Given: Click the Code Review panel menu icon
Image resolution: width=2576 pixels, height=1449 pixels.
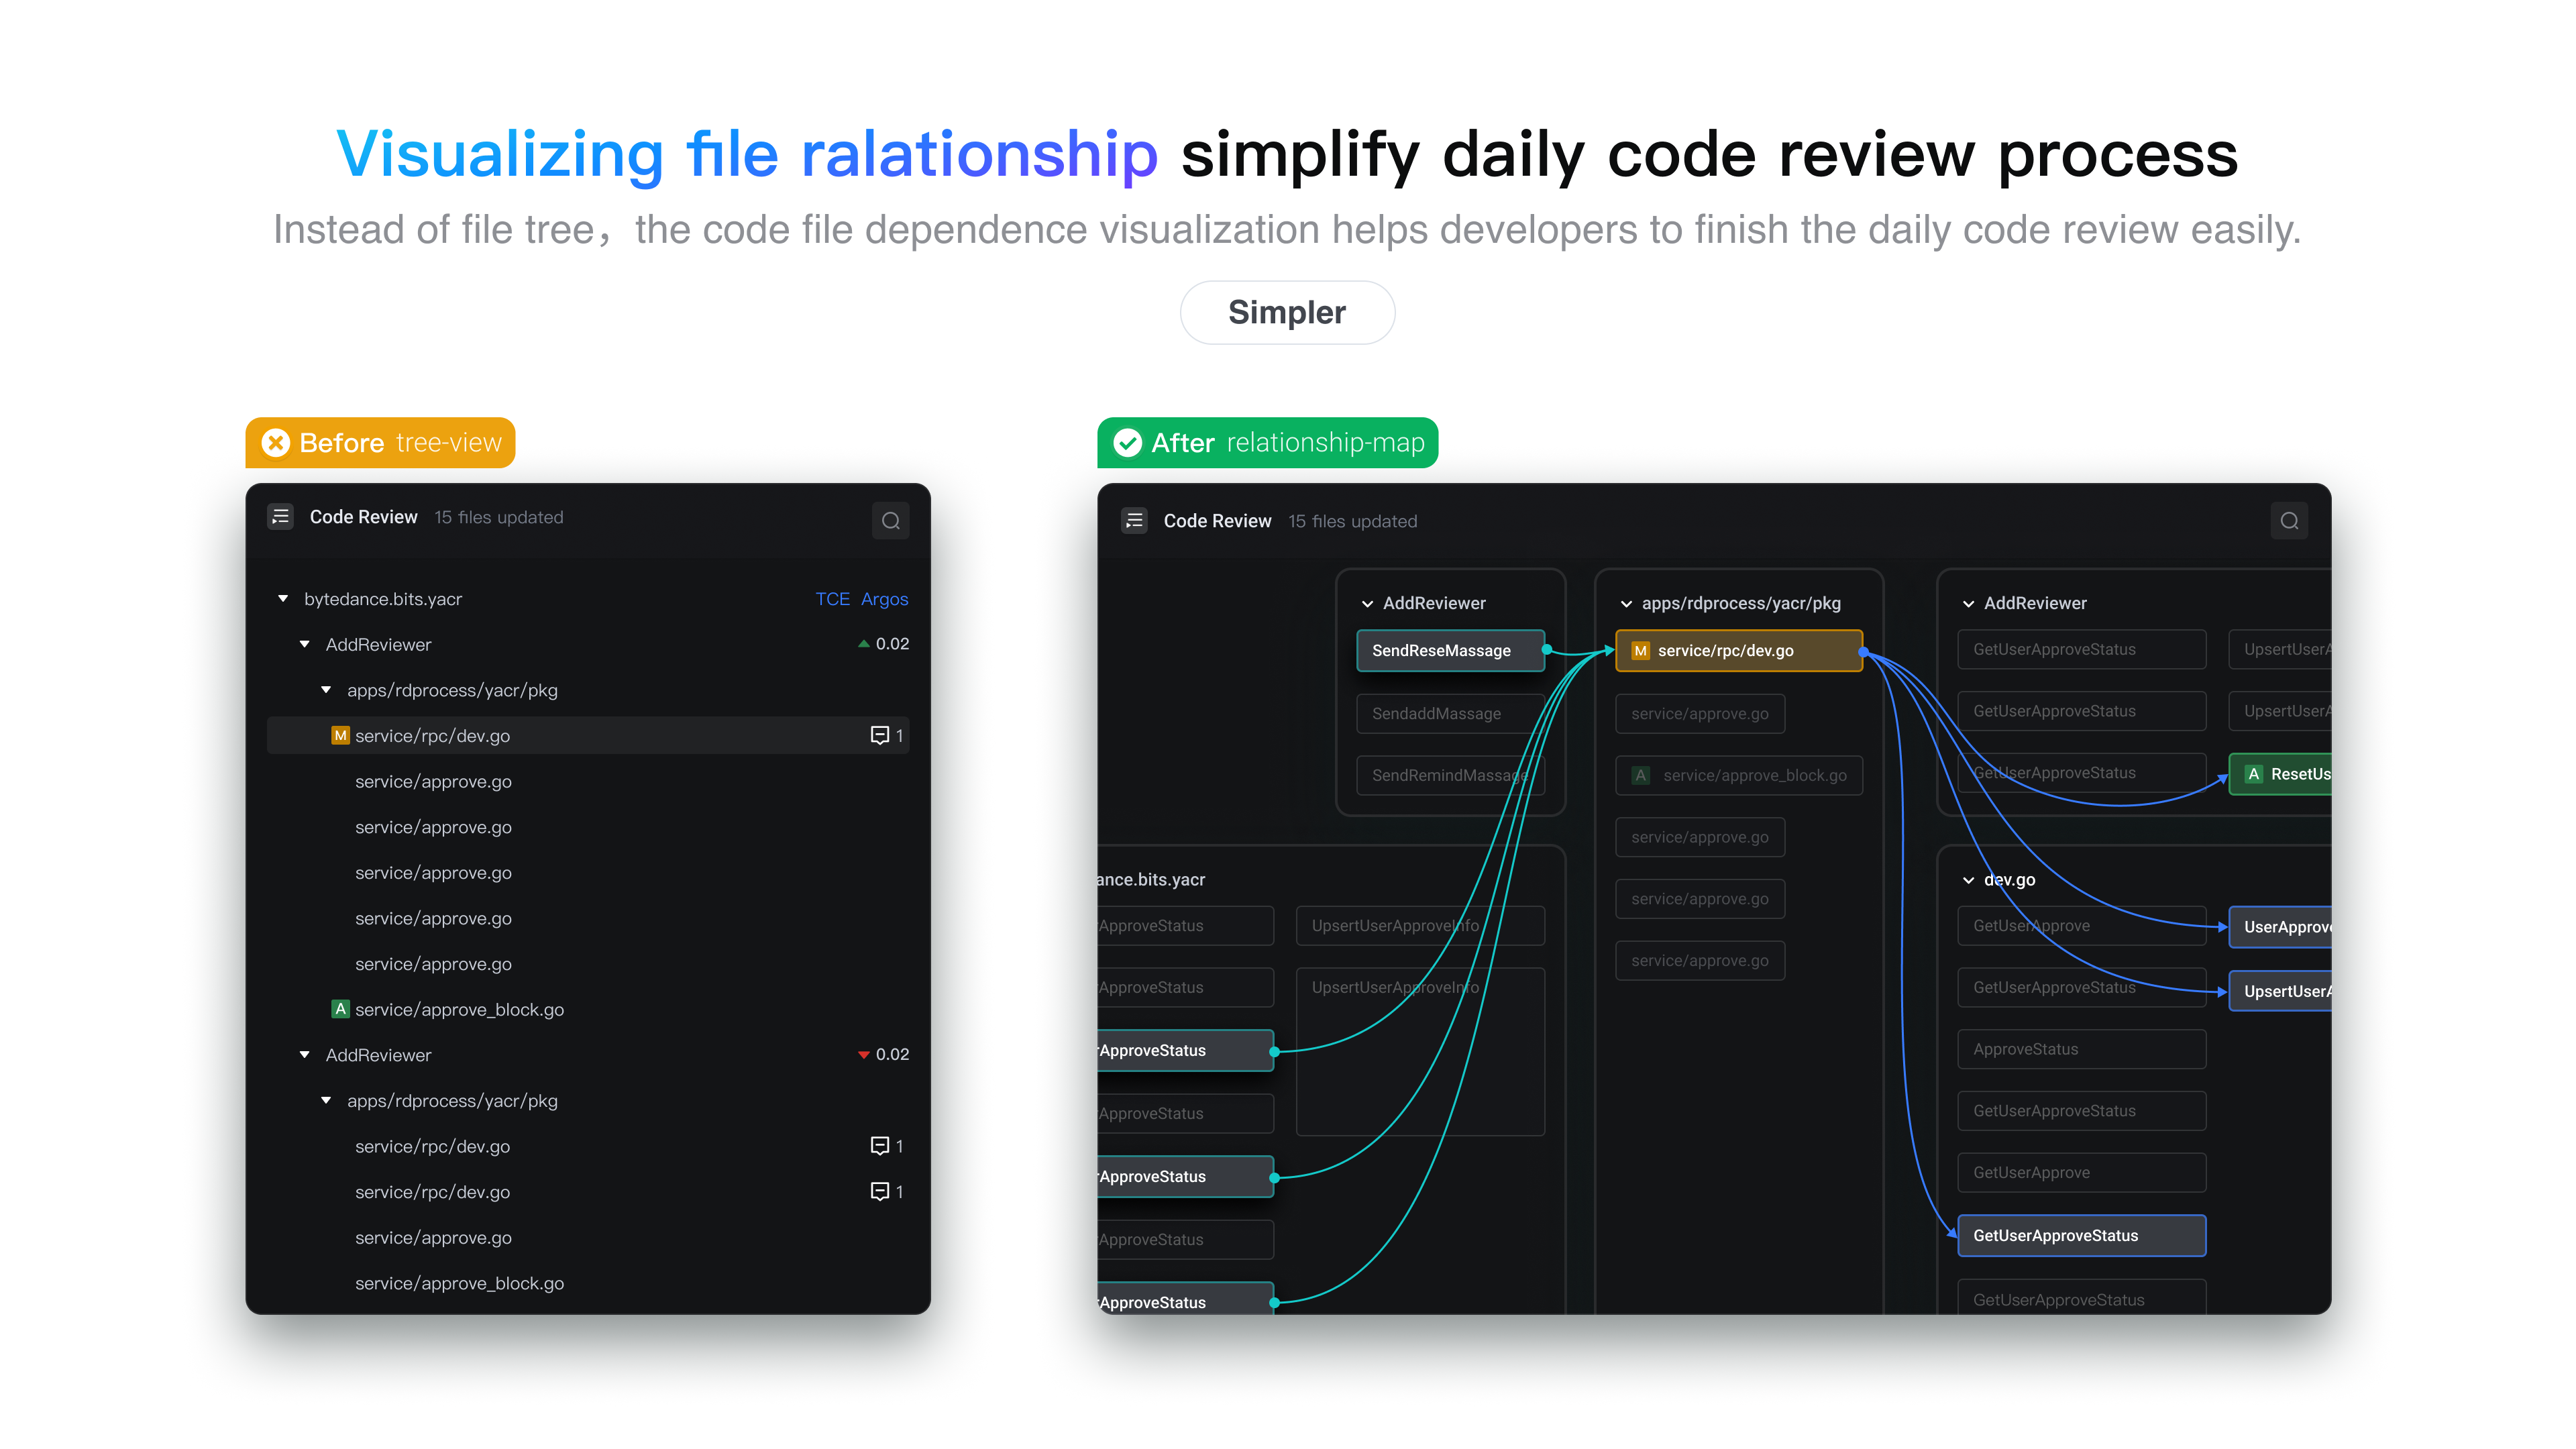Looking at the screenshot, I should pyautogui.click(x=283, y=520).
